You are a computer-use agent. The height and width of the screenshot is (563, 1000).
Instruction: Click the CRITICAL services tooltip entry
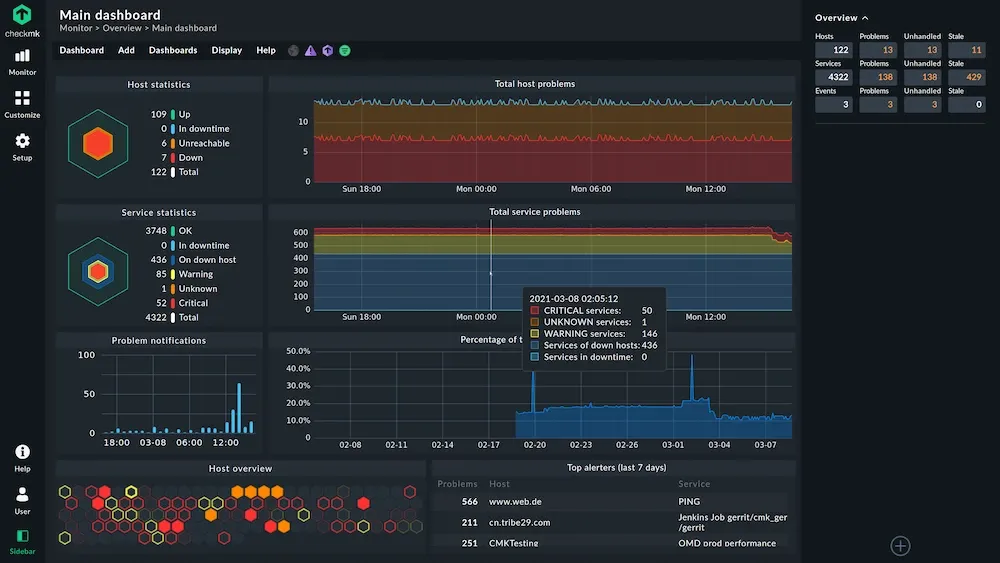click(591, 311)
